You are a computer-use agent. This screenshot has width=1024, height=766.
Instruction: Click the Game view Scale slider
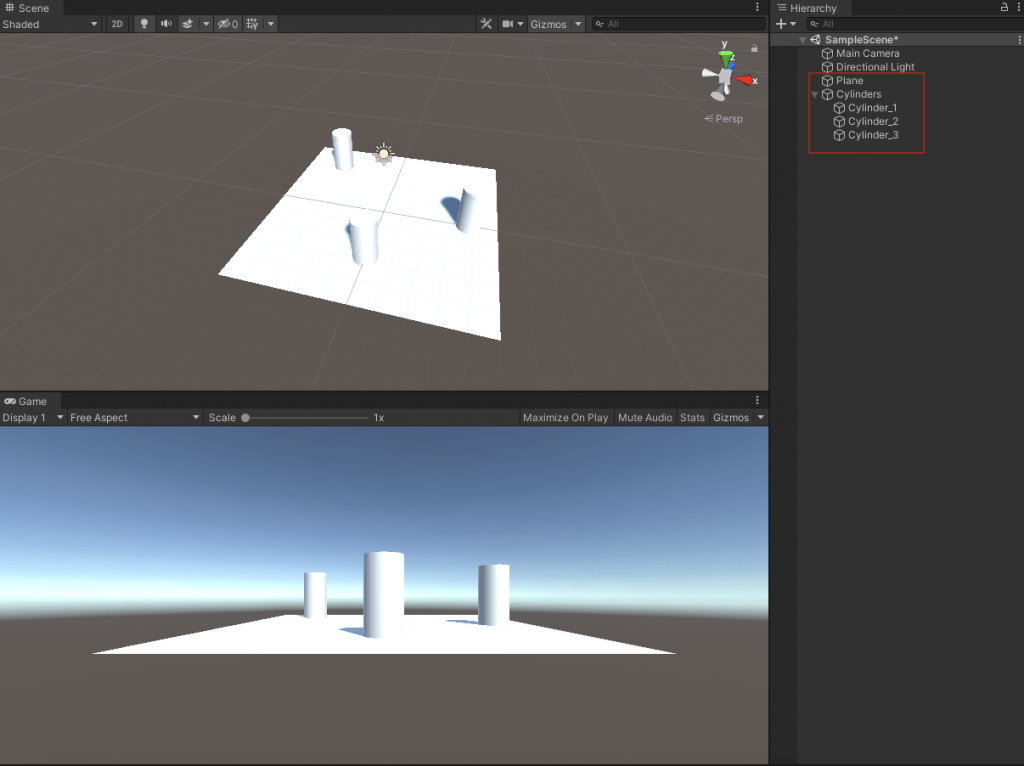tap(307, 417)
